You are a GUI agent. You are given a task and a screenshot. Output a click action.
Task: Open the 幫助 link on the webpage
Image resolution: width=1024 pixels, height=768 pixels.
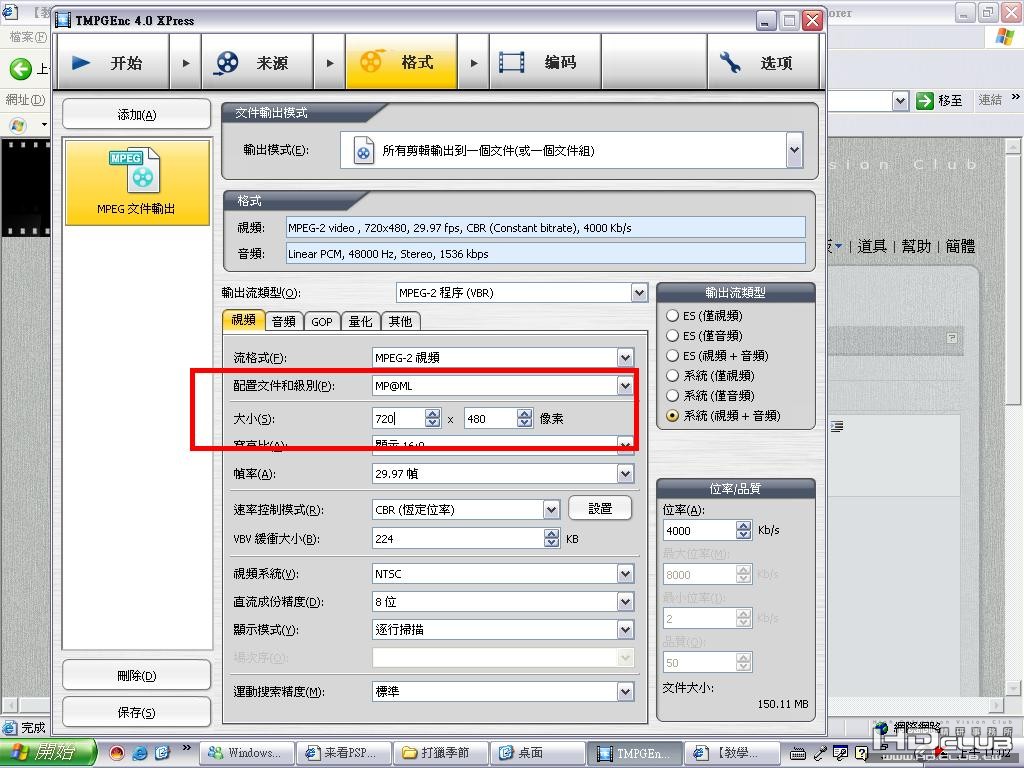click(x=916, y=246)
